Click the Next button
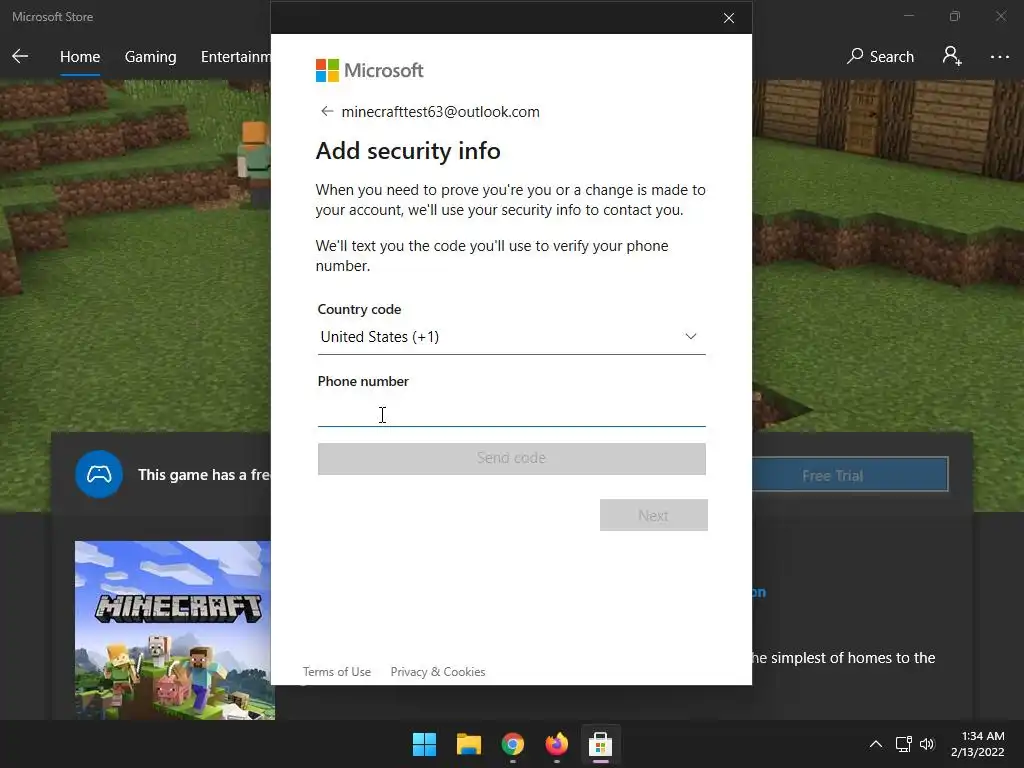The image size is (1024, 768). pos(653,515)
